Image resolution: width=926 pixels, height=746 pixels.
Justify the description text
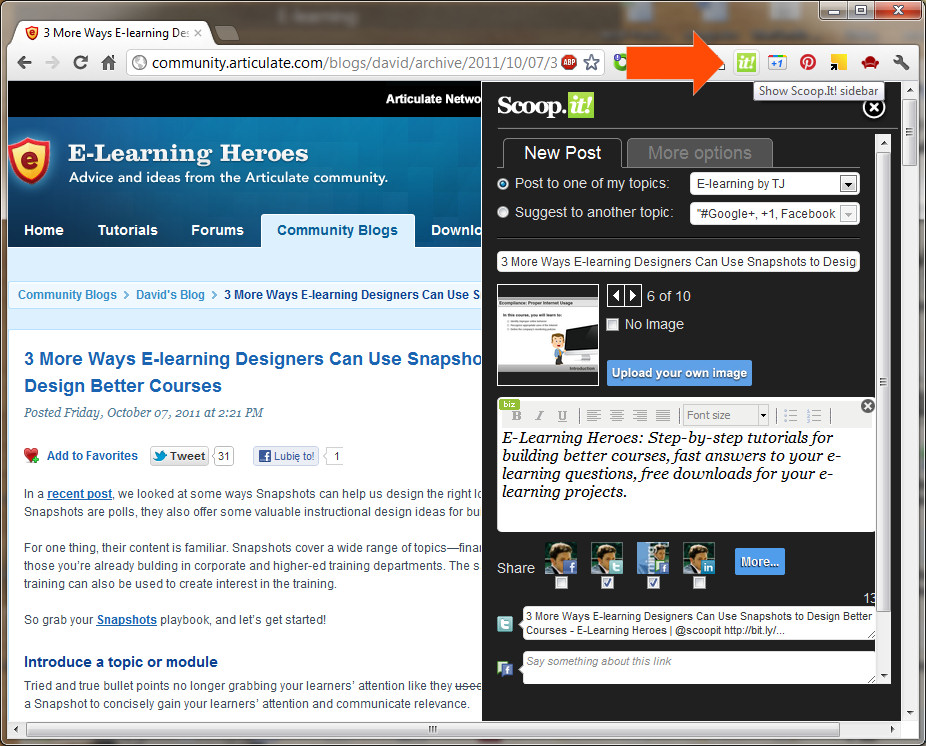point(663,415)
